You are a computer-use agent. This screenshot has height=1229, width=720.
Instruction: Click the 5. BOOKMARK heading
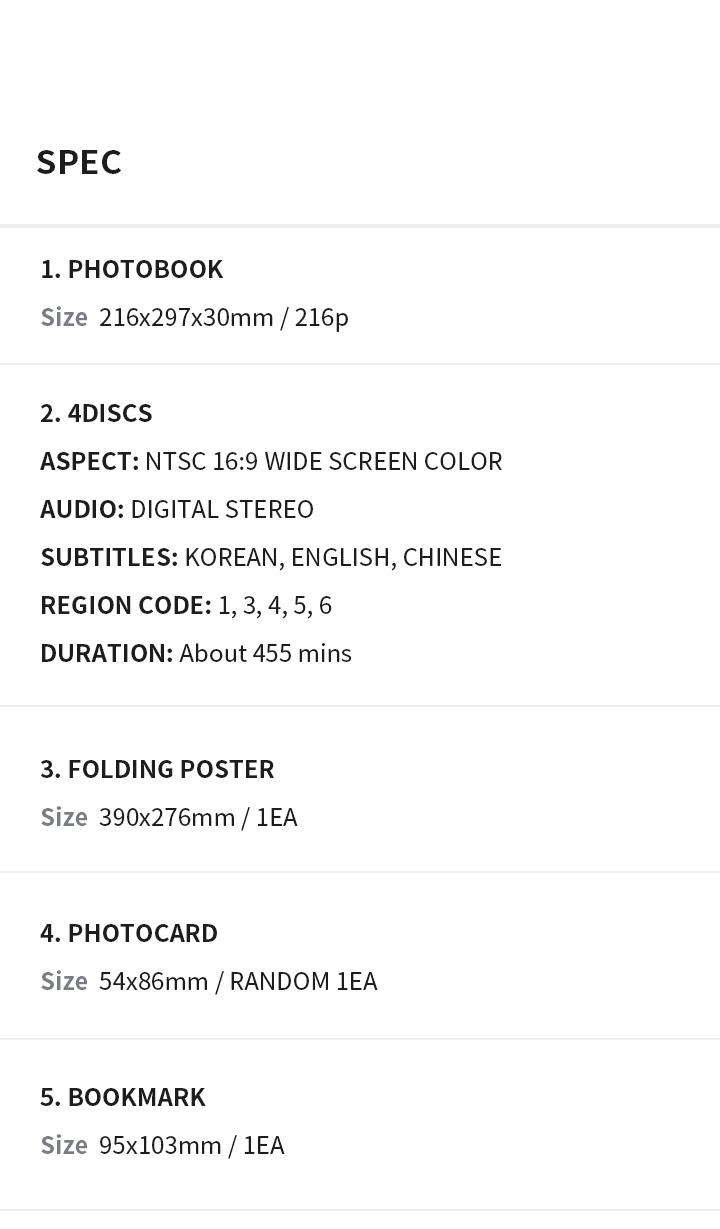pyautogui.click(x=123, y=1097)
